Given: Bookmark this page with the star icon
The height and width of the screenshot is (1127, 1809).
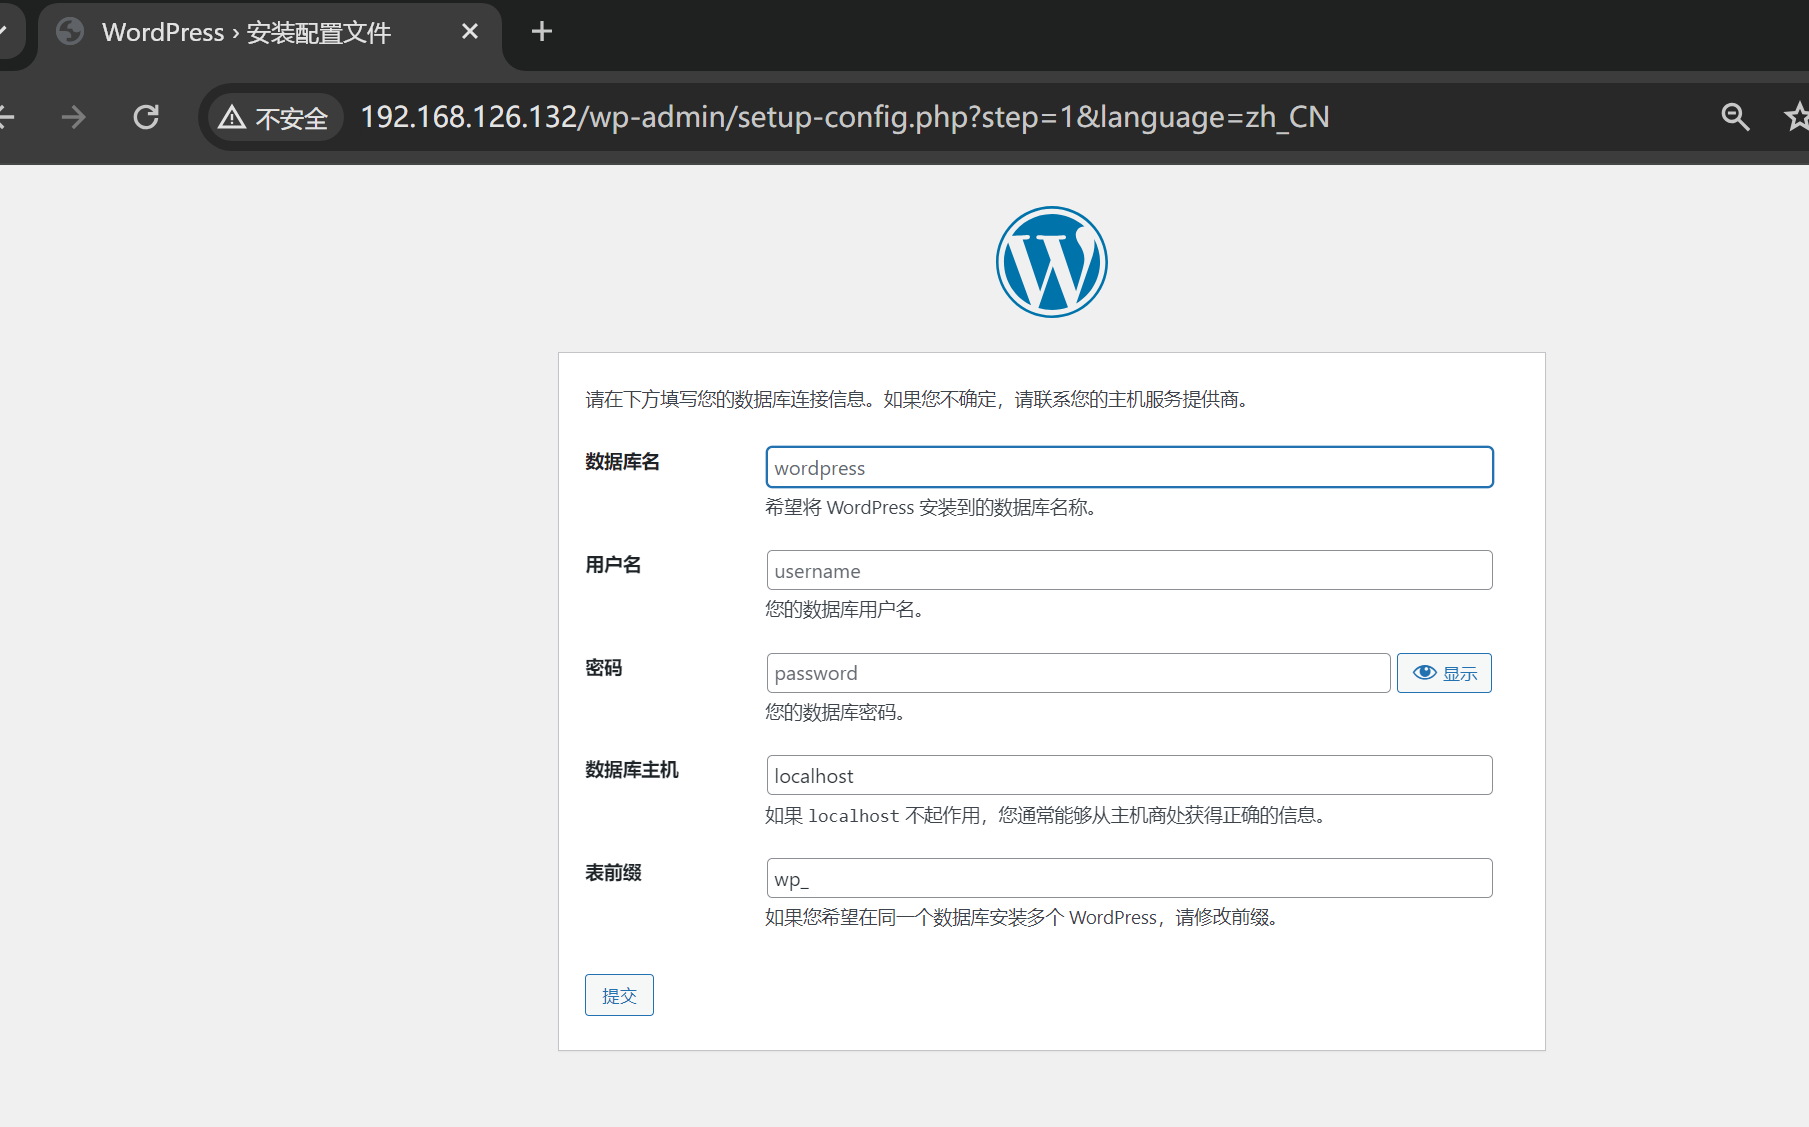Looking at the screenshot, I should coord(1796,117).
